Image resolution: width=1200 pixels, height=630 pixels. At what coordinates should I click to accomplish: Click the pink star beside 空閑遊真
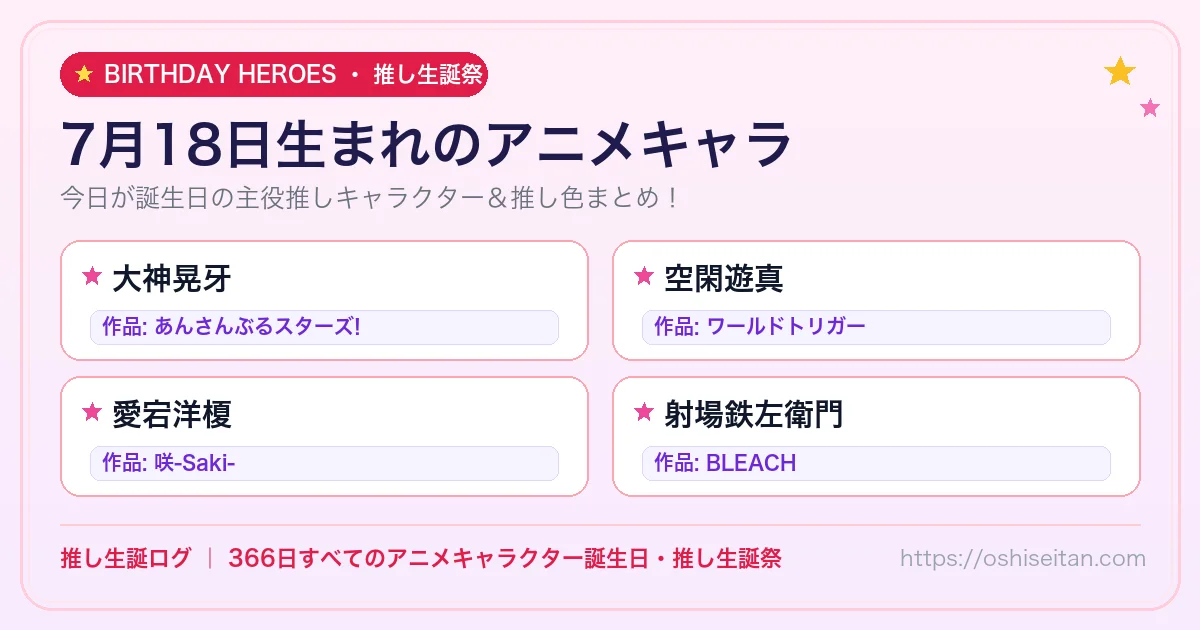point(644,277)
